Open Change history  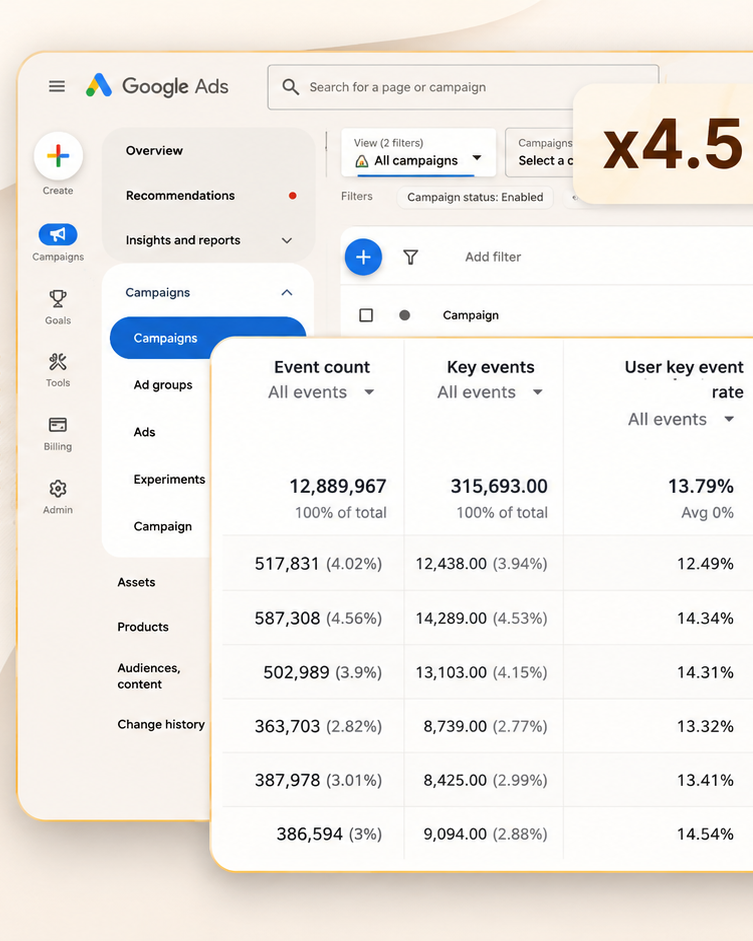(161, 724)
